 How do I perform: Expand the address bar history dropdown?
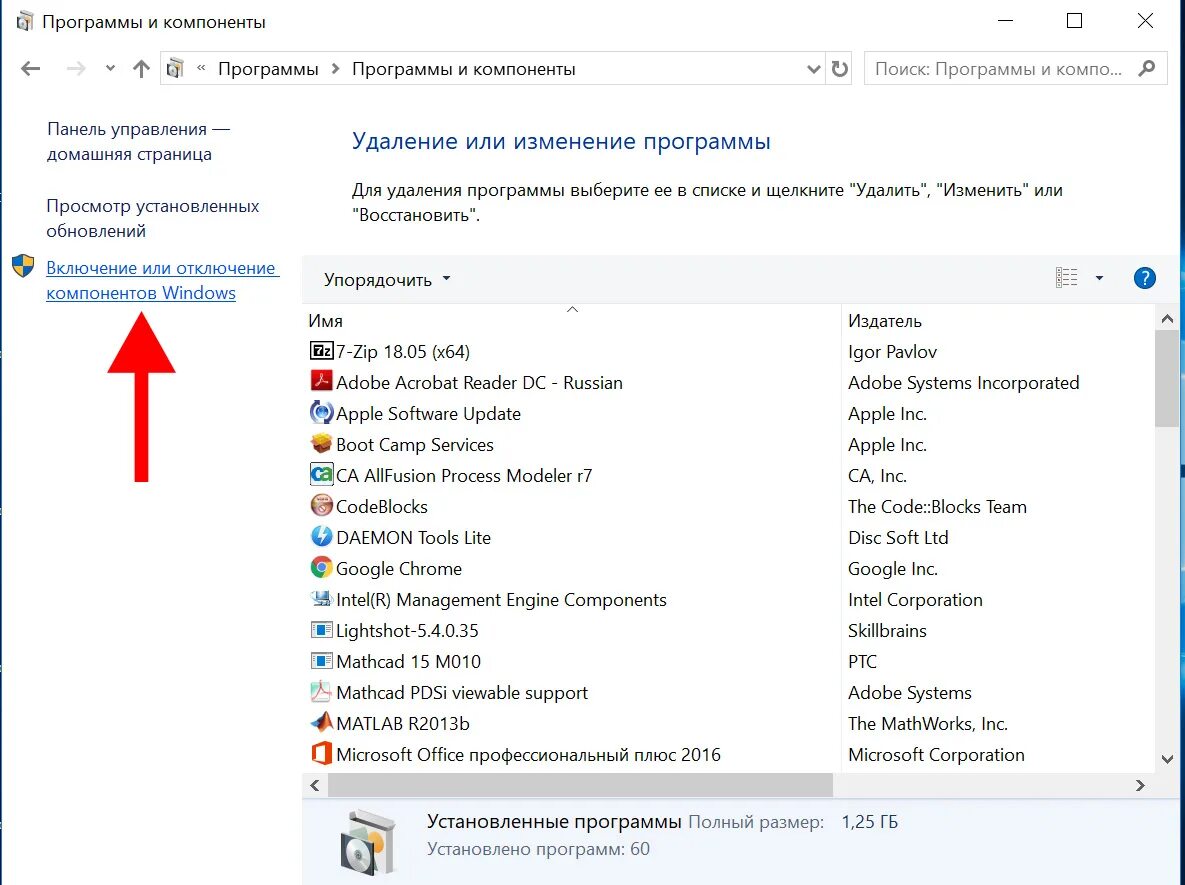pos(813,69)
